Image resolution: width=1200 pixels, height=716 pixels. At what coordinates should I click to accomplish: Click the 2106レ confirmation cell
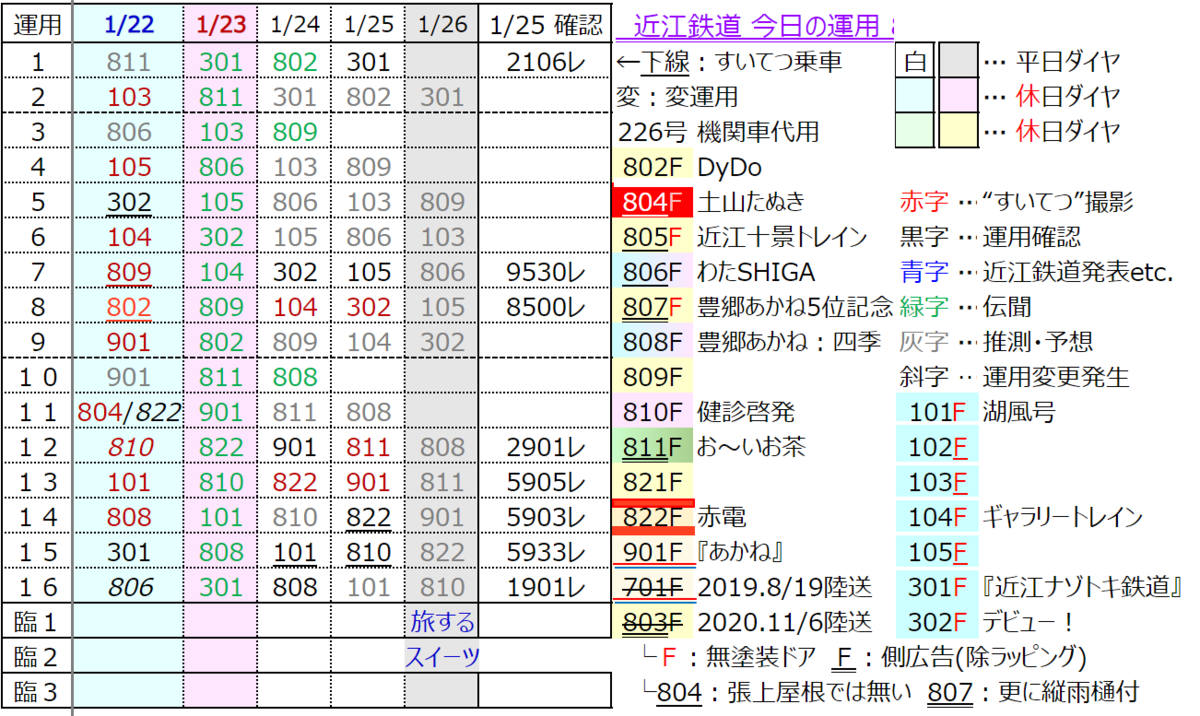pos(546,62)
